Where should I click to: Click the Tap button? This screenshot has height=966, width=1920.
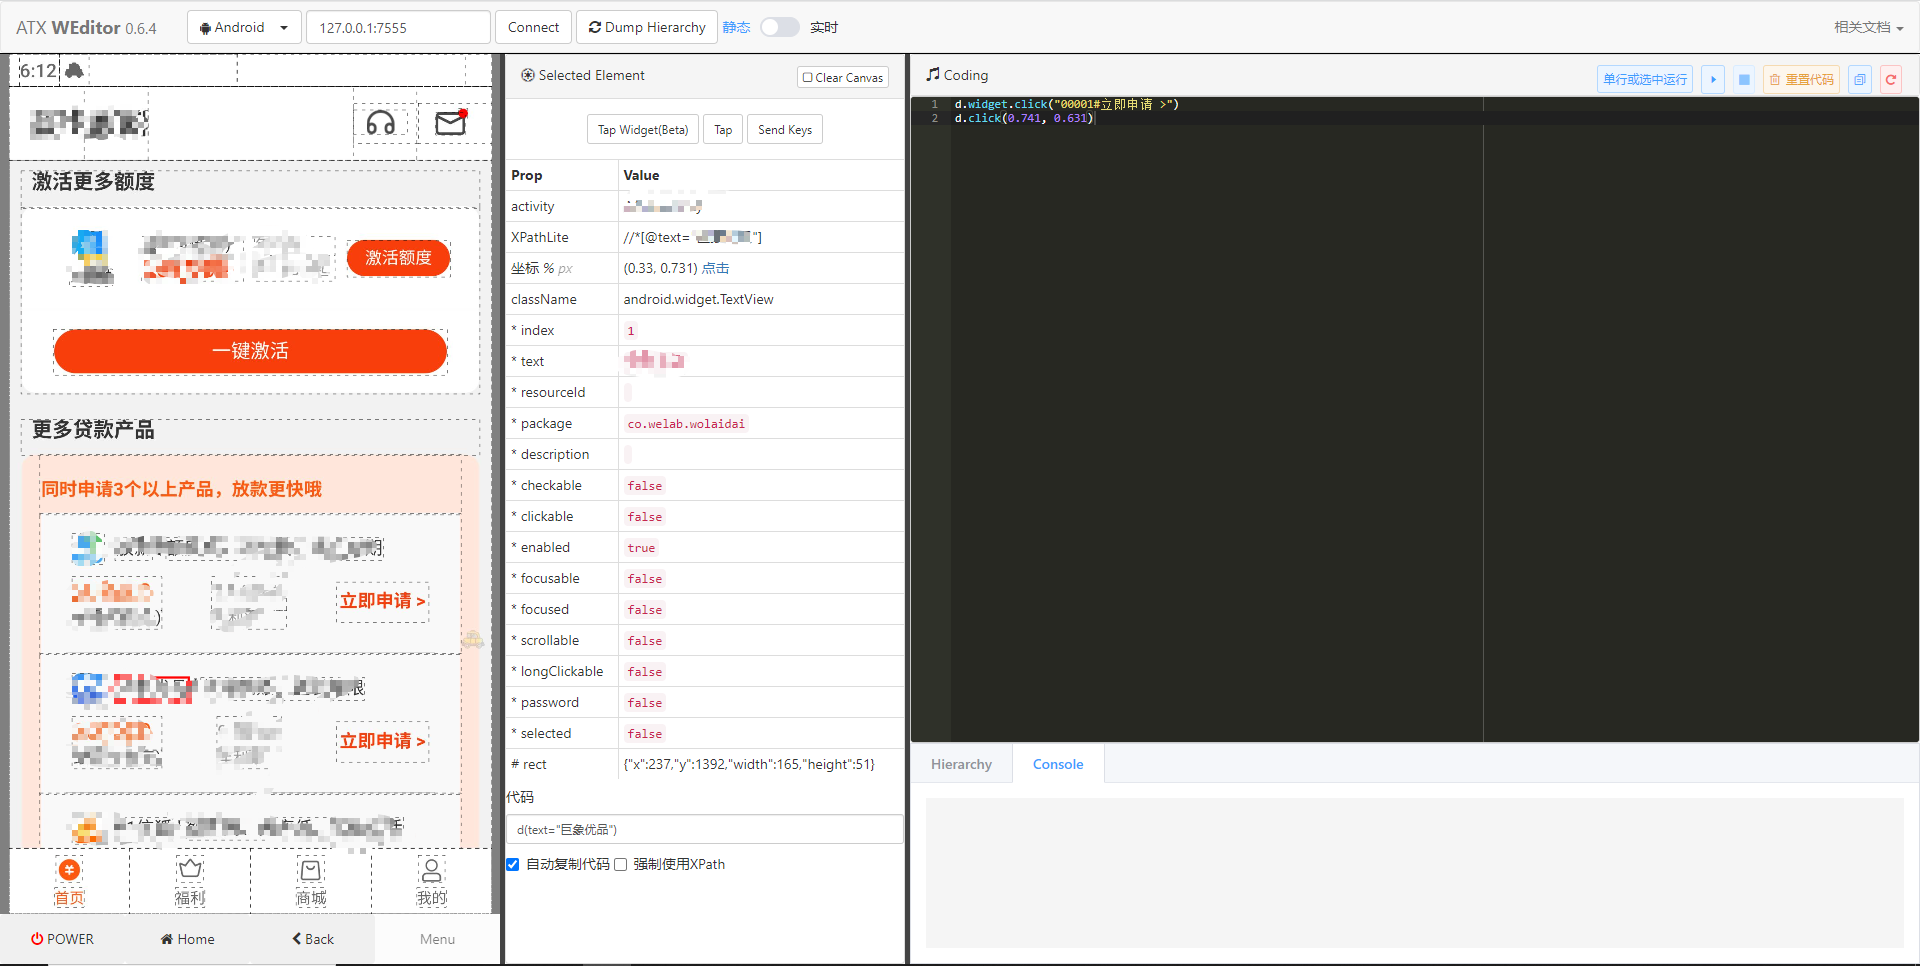point(723,129)
